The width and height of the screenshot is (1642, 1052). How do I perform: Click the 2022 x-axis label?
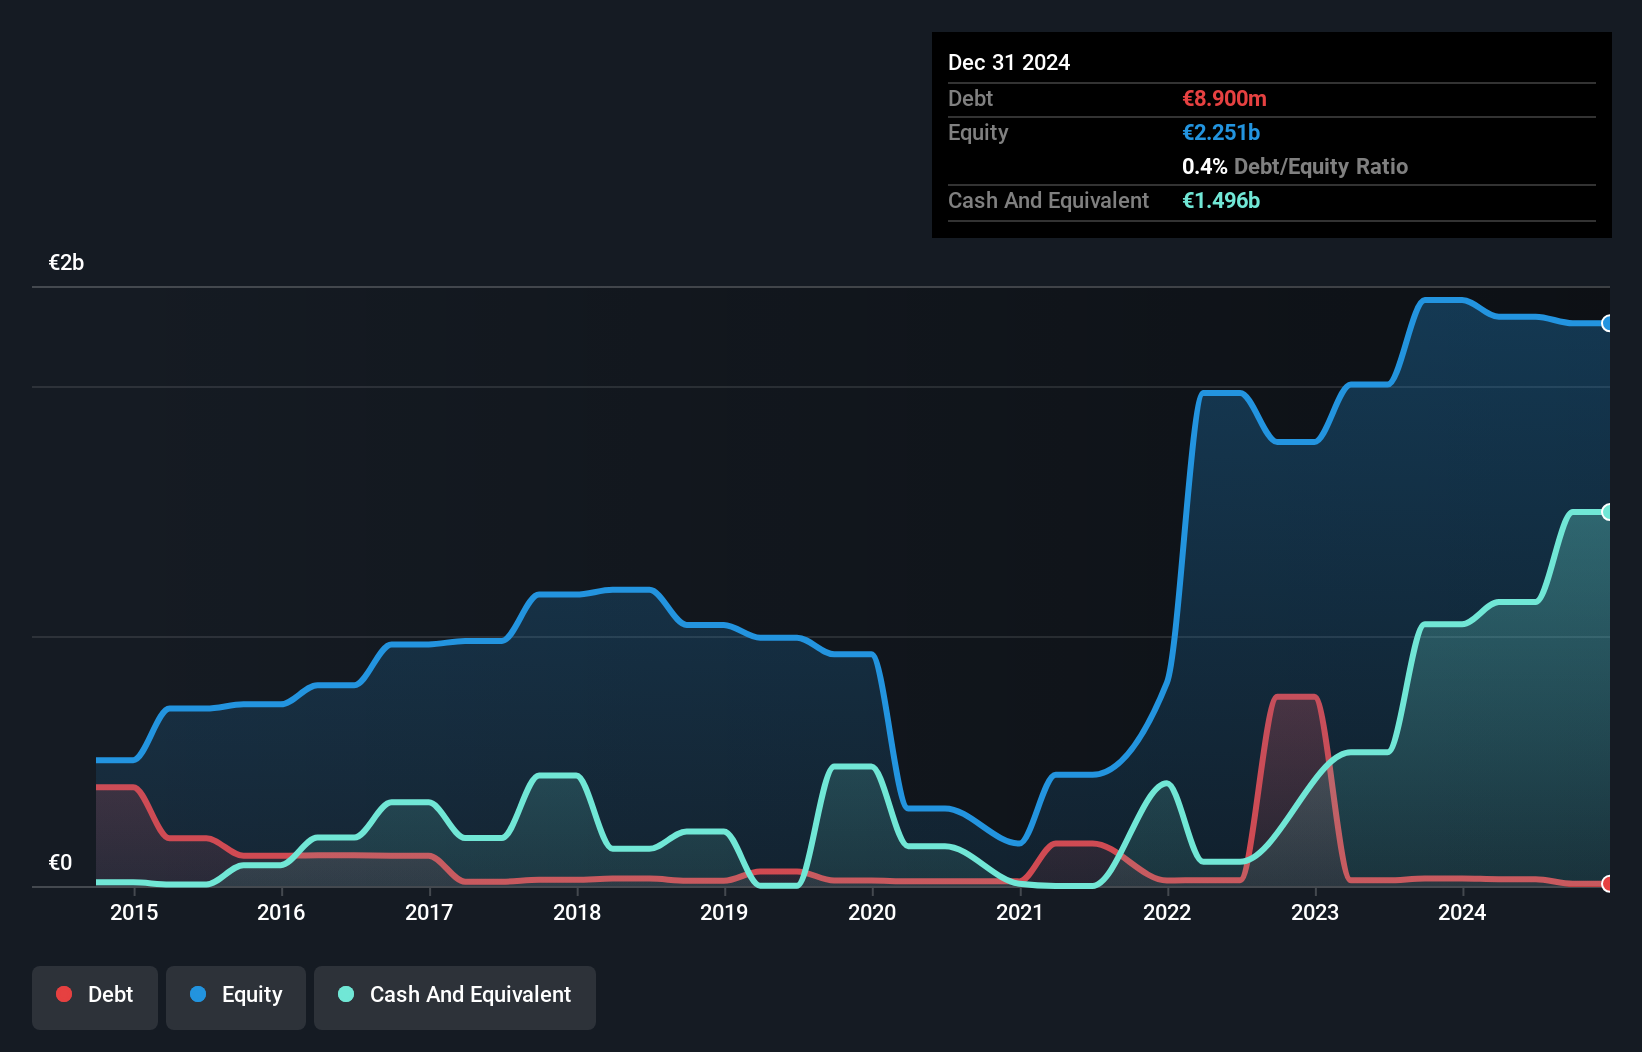1167,912
